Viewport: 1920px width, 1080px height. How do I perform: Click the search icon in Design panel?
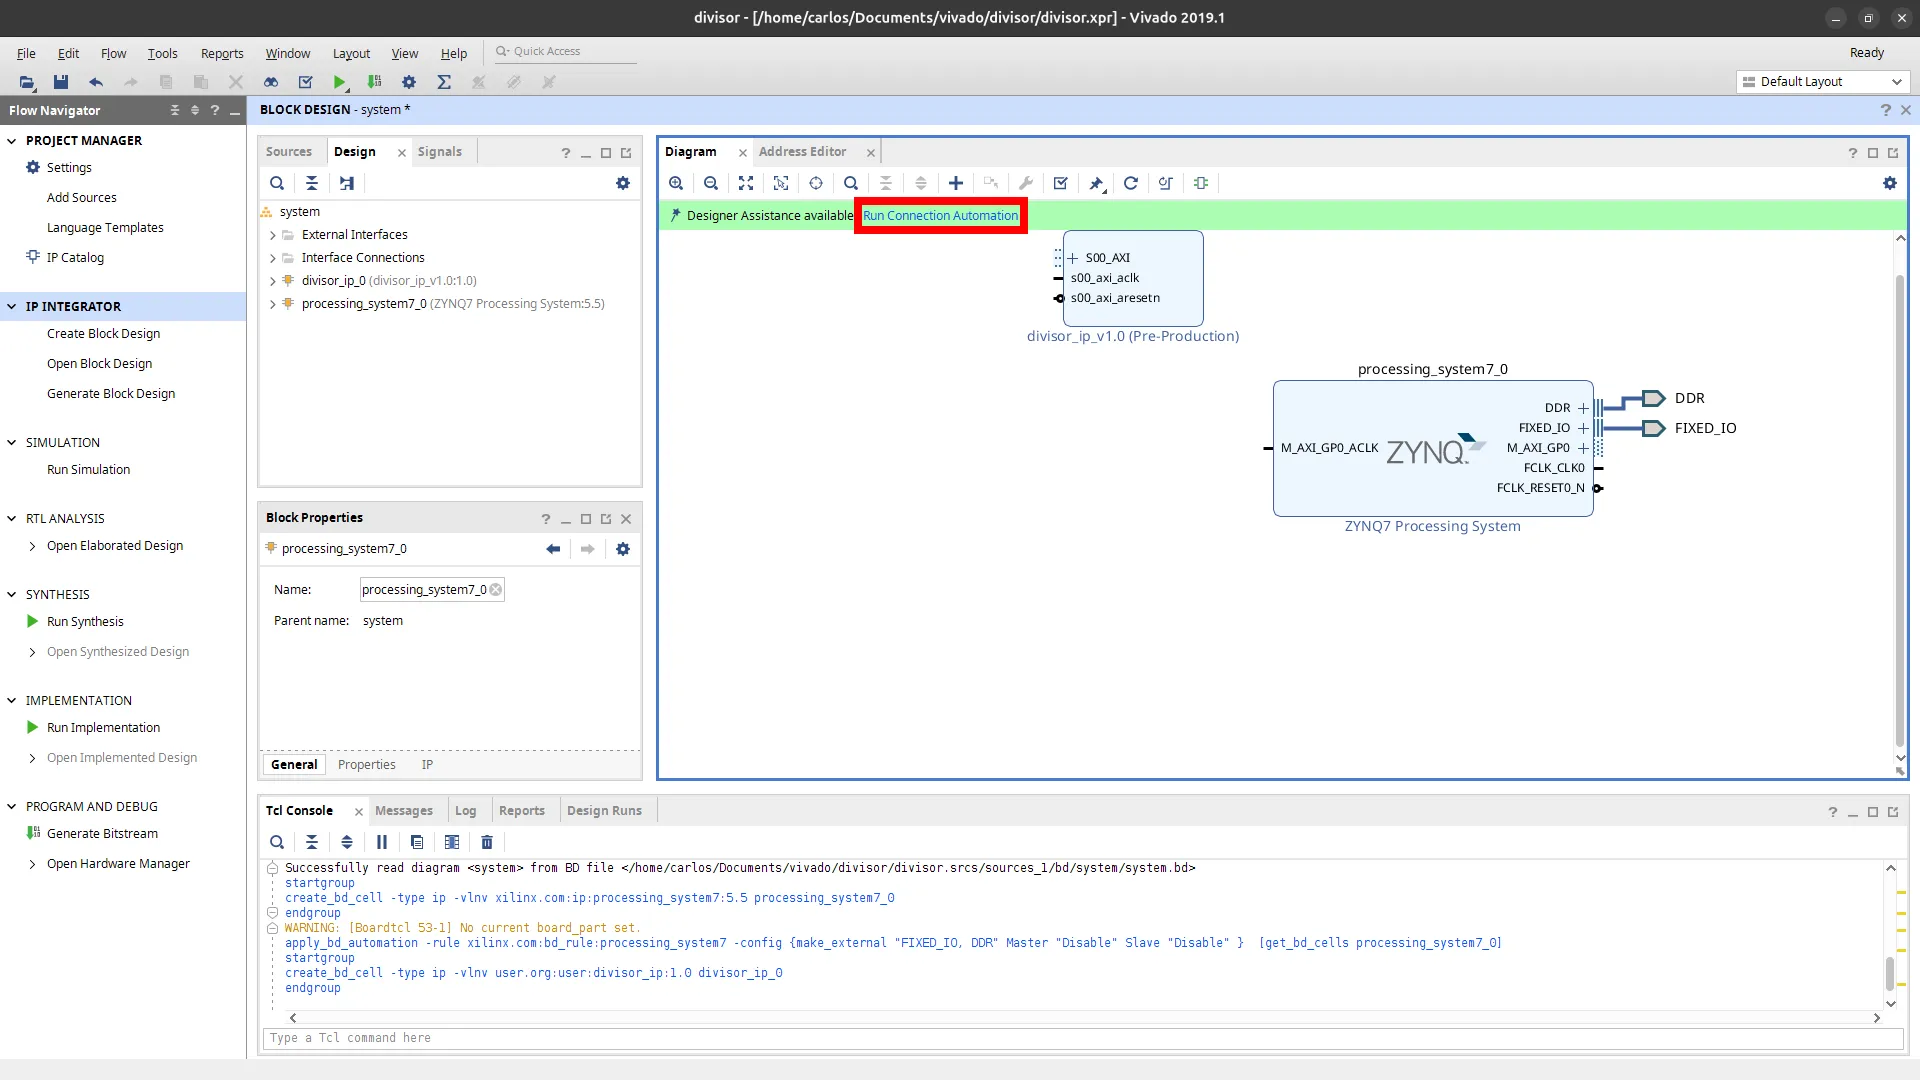tap(277, 183)
